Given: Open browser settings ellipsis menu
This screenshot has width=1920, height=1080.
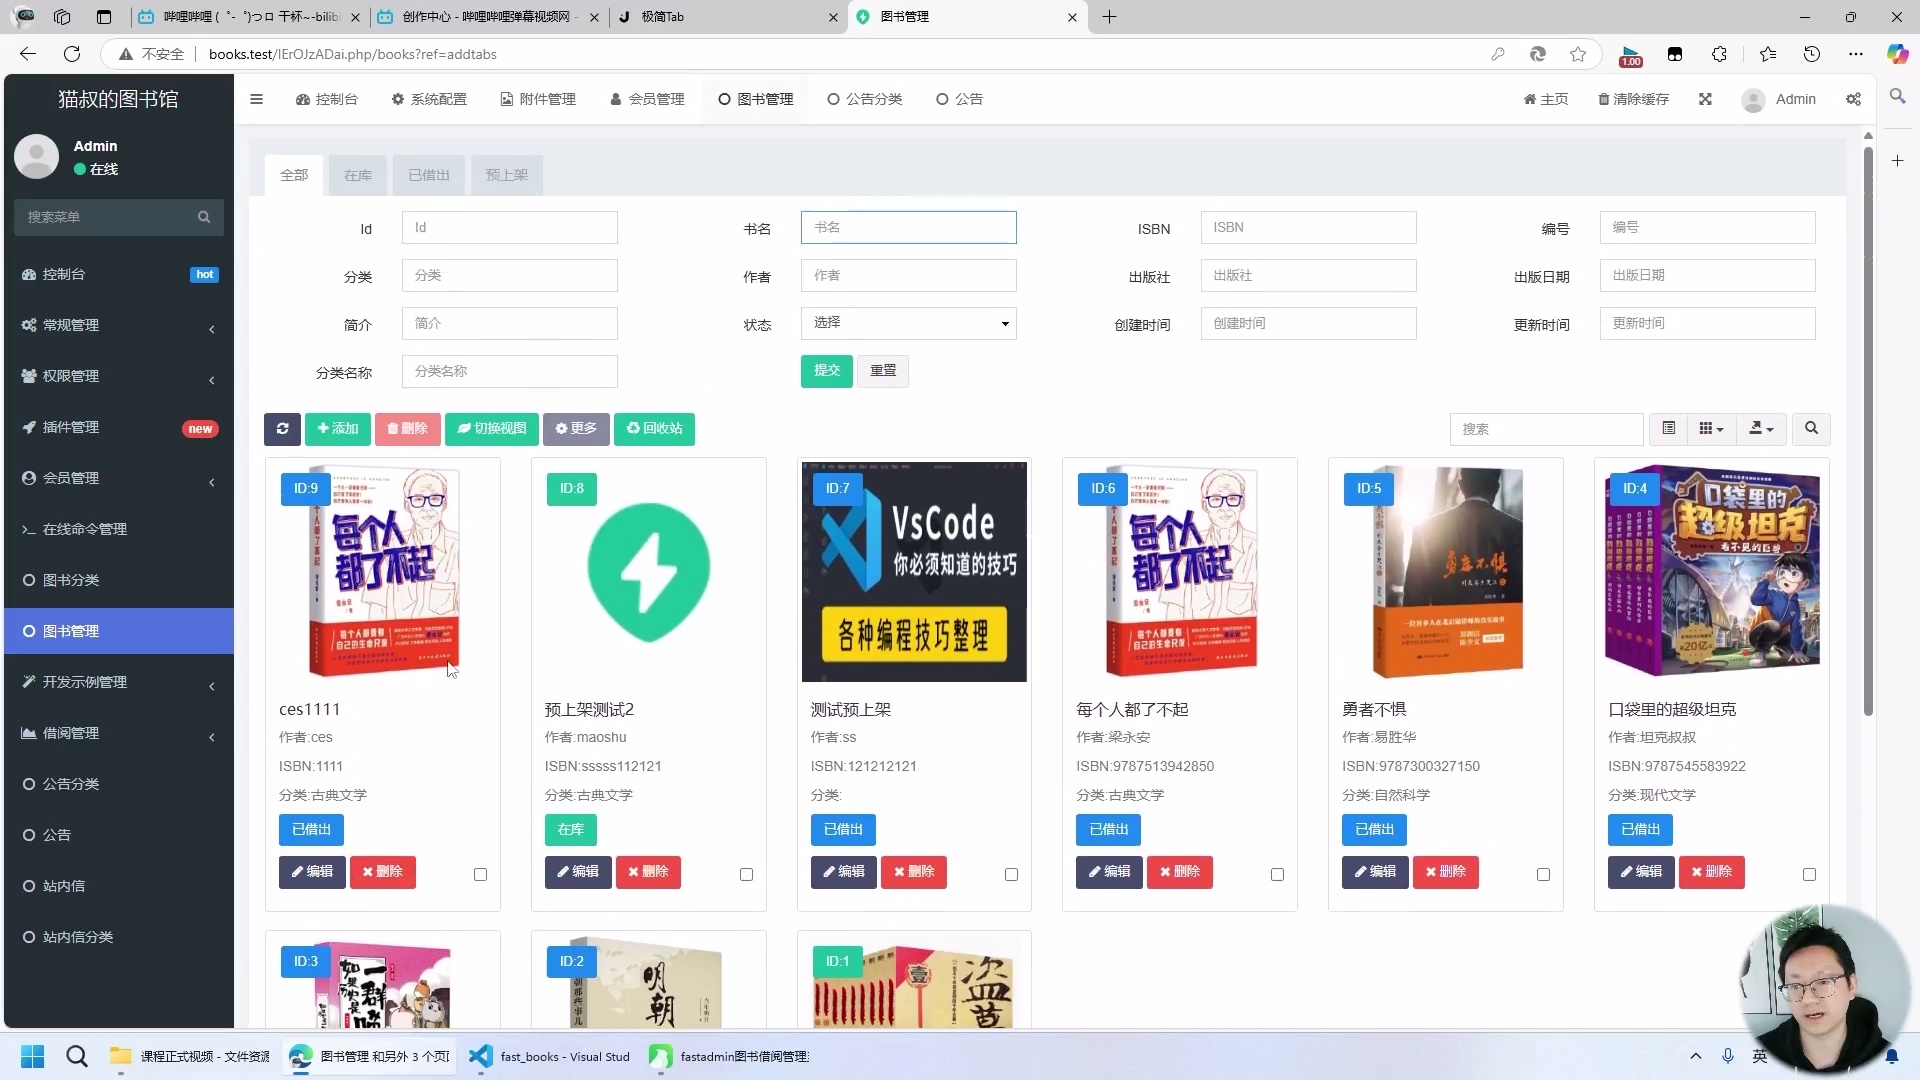Looking at the screenshot, I should coord(1856,54).
